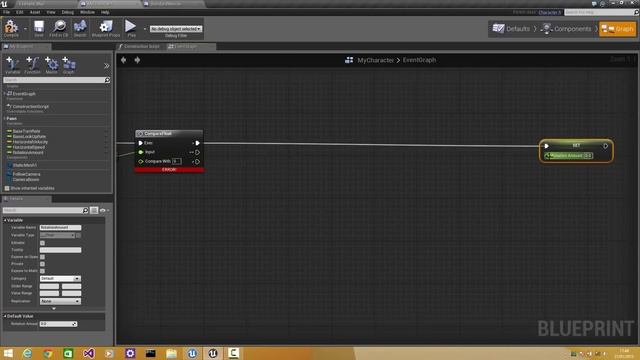Select EventGraph in My Blueprint tree
Viewport: 640px width, 360px height.
24,94
